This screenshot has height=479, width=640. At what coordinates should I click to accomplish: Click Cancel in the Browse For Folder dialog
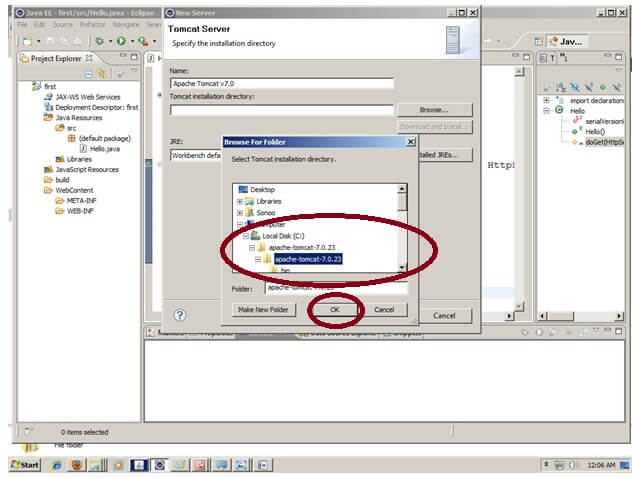coord(384,310)
